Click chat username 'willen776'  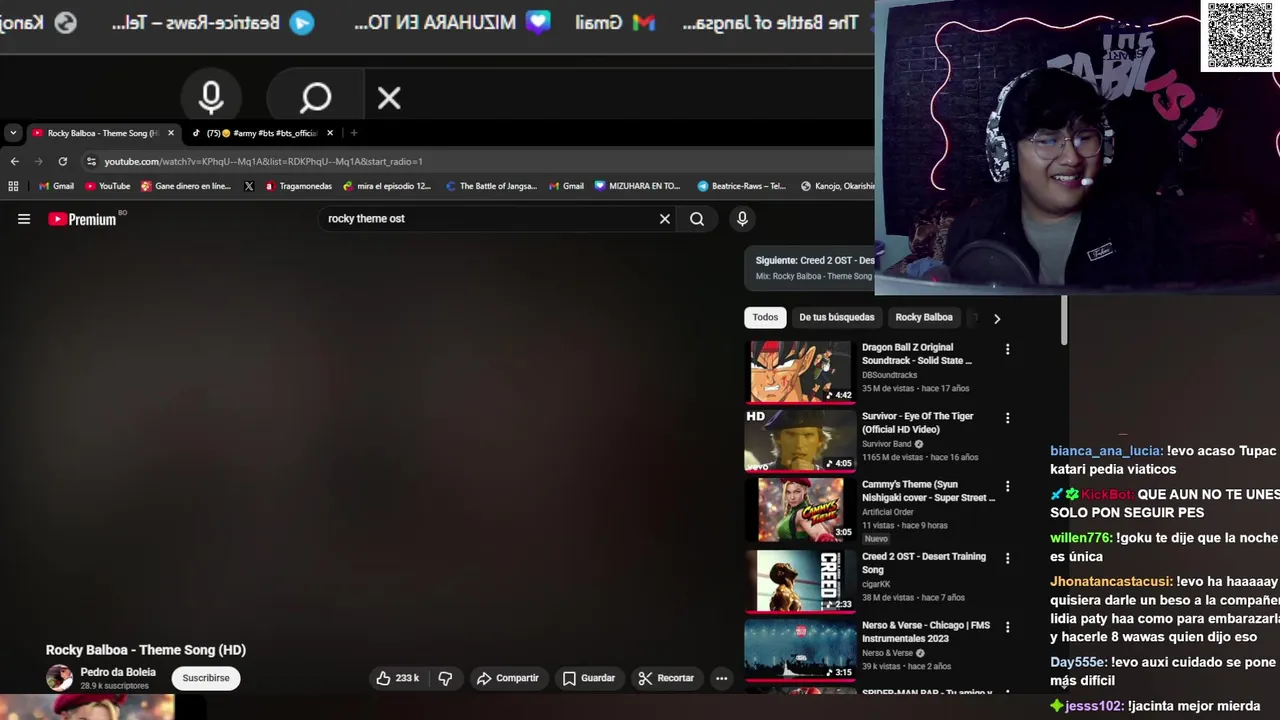pos(1081,538)
